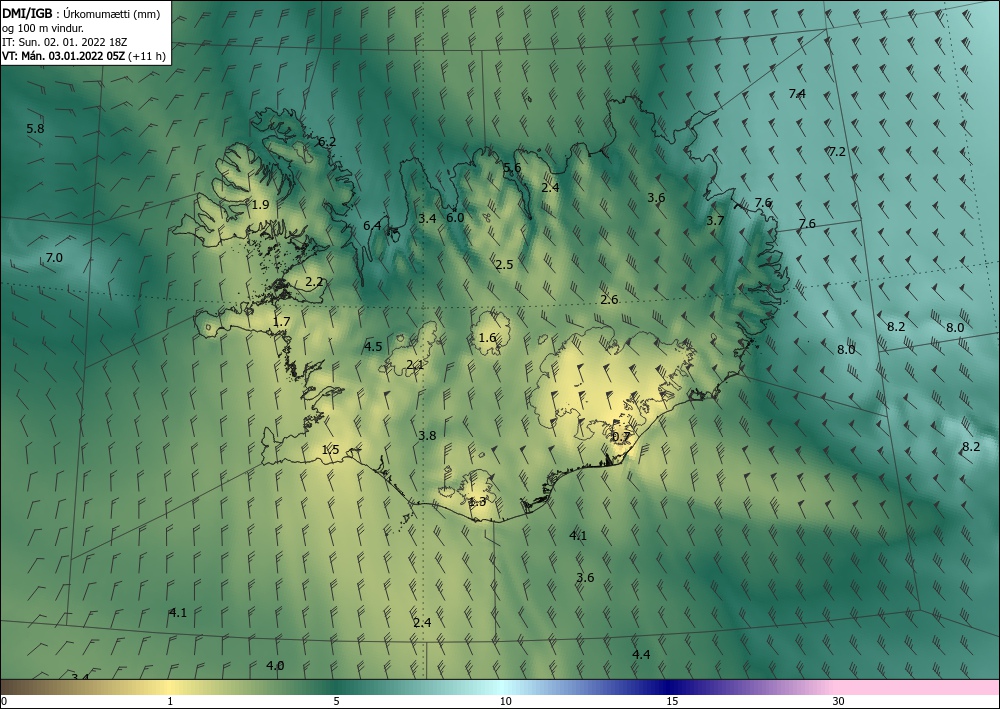Click the 4.4 value over the southern ocean
Image resolution: width=1000 pixels, height=709 pixels.
pos(641,655)
